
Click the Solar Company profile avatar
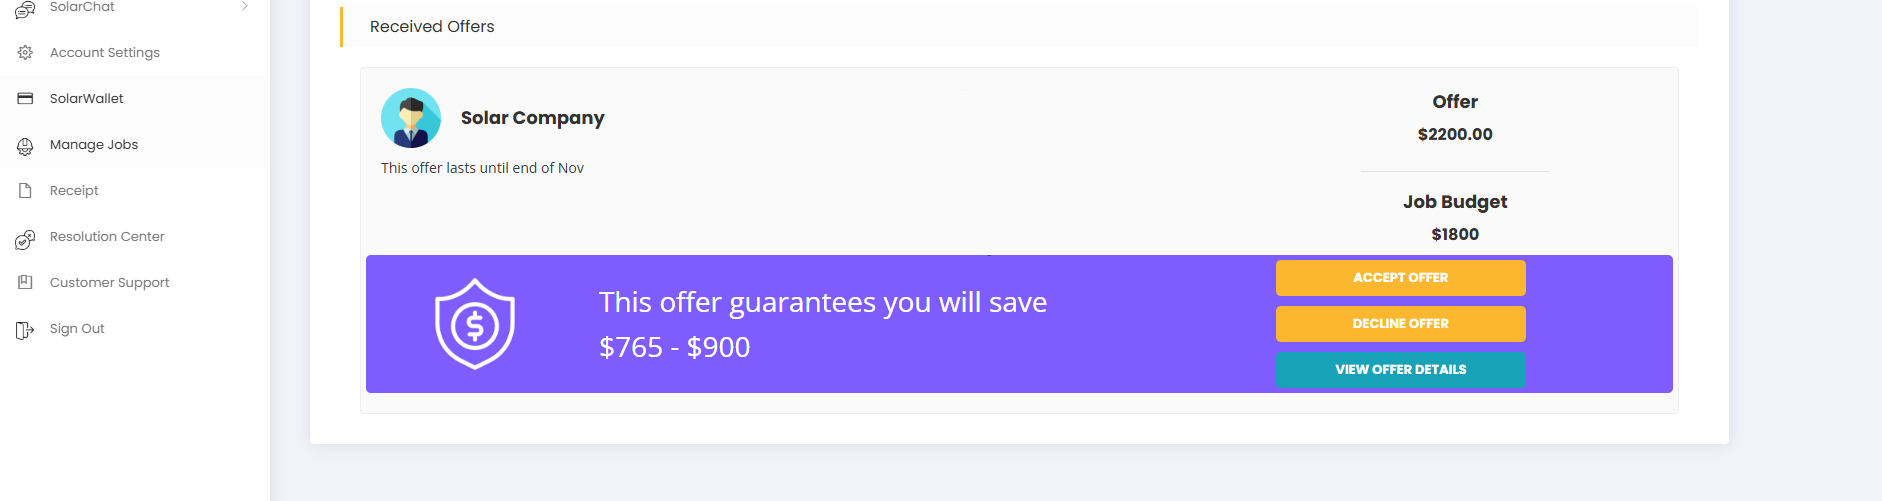point(411,118)
